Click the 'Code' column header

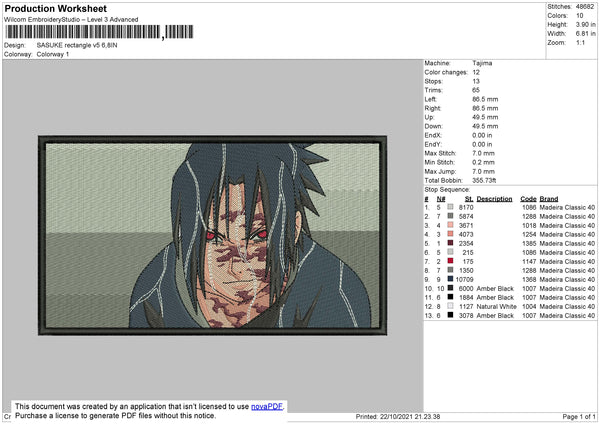coord(528,199)
